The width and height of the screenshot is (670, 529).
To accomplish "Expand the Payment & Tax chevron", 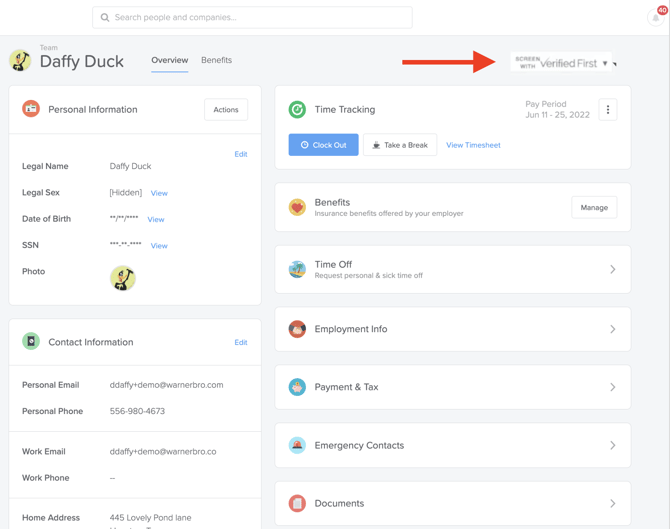I will 613,387.
